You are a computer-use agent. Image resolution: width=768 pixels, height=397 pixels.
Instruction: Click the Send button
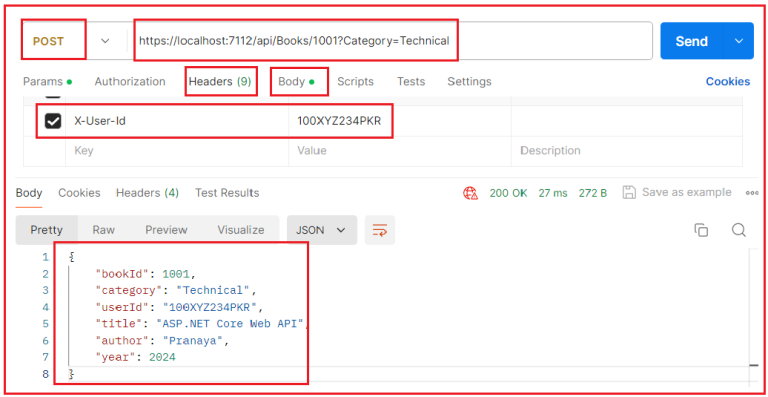click(692, 41)
